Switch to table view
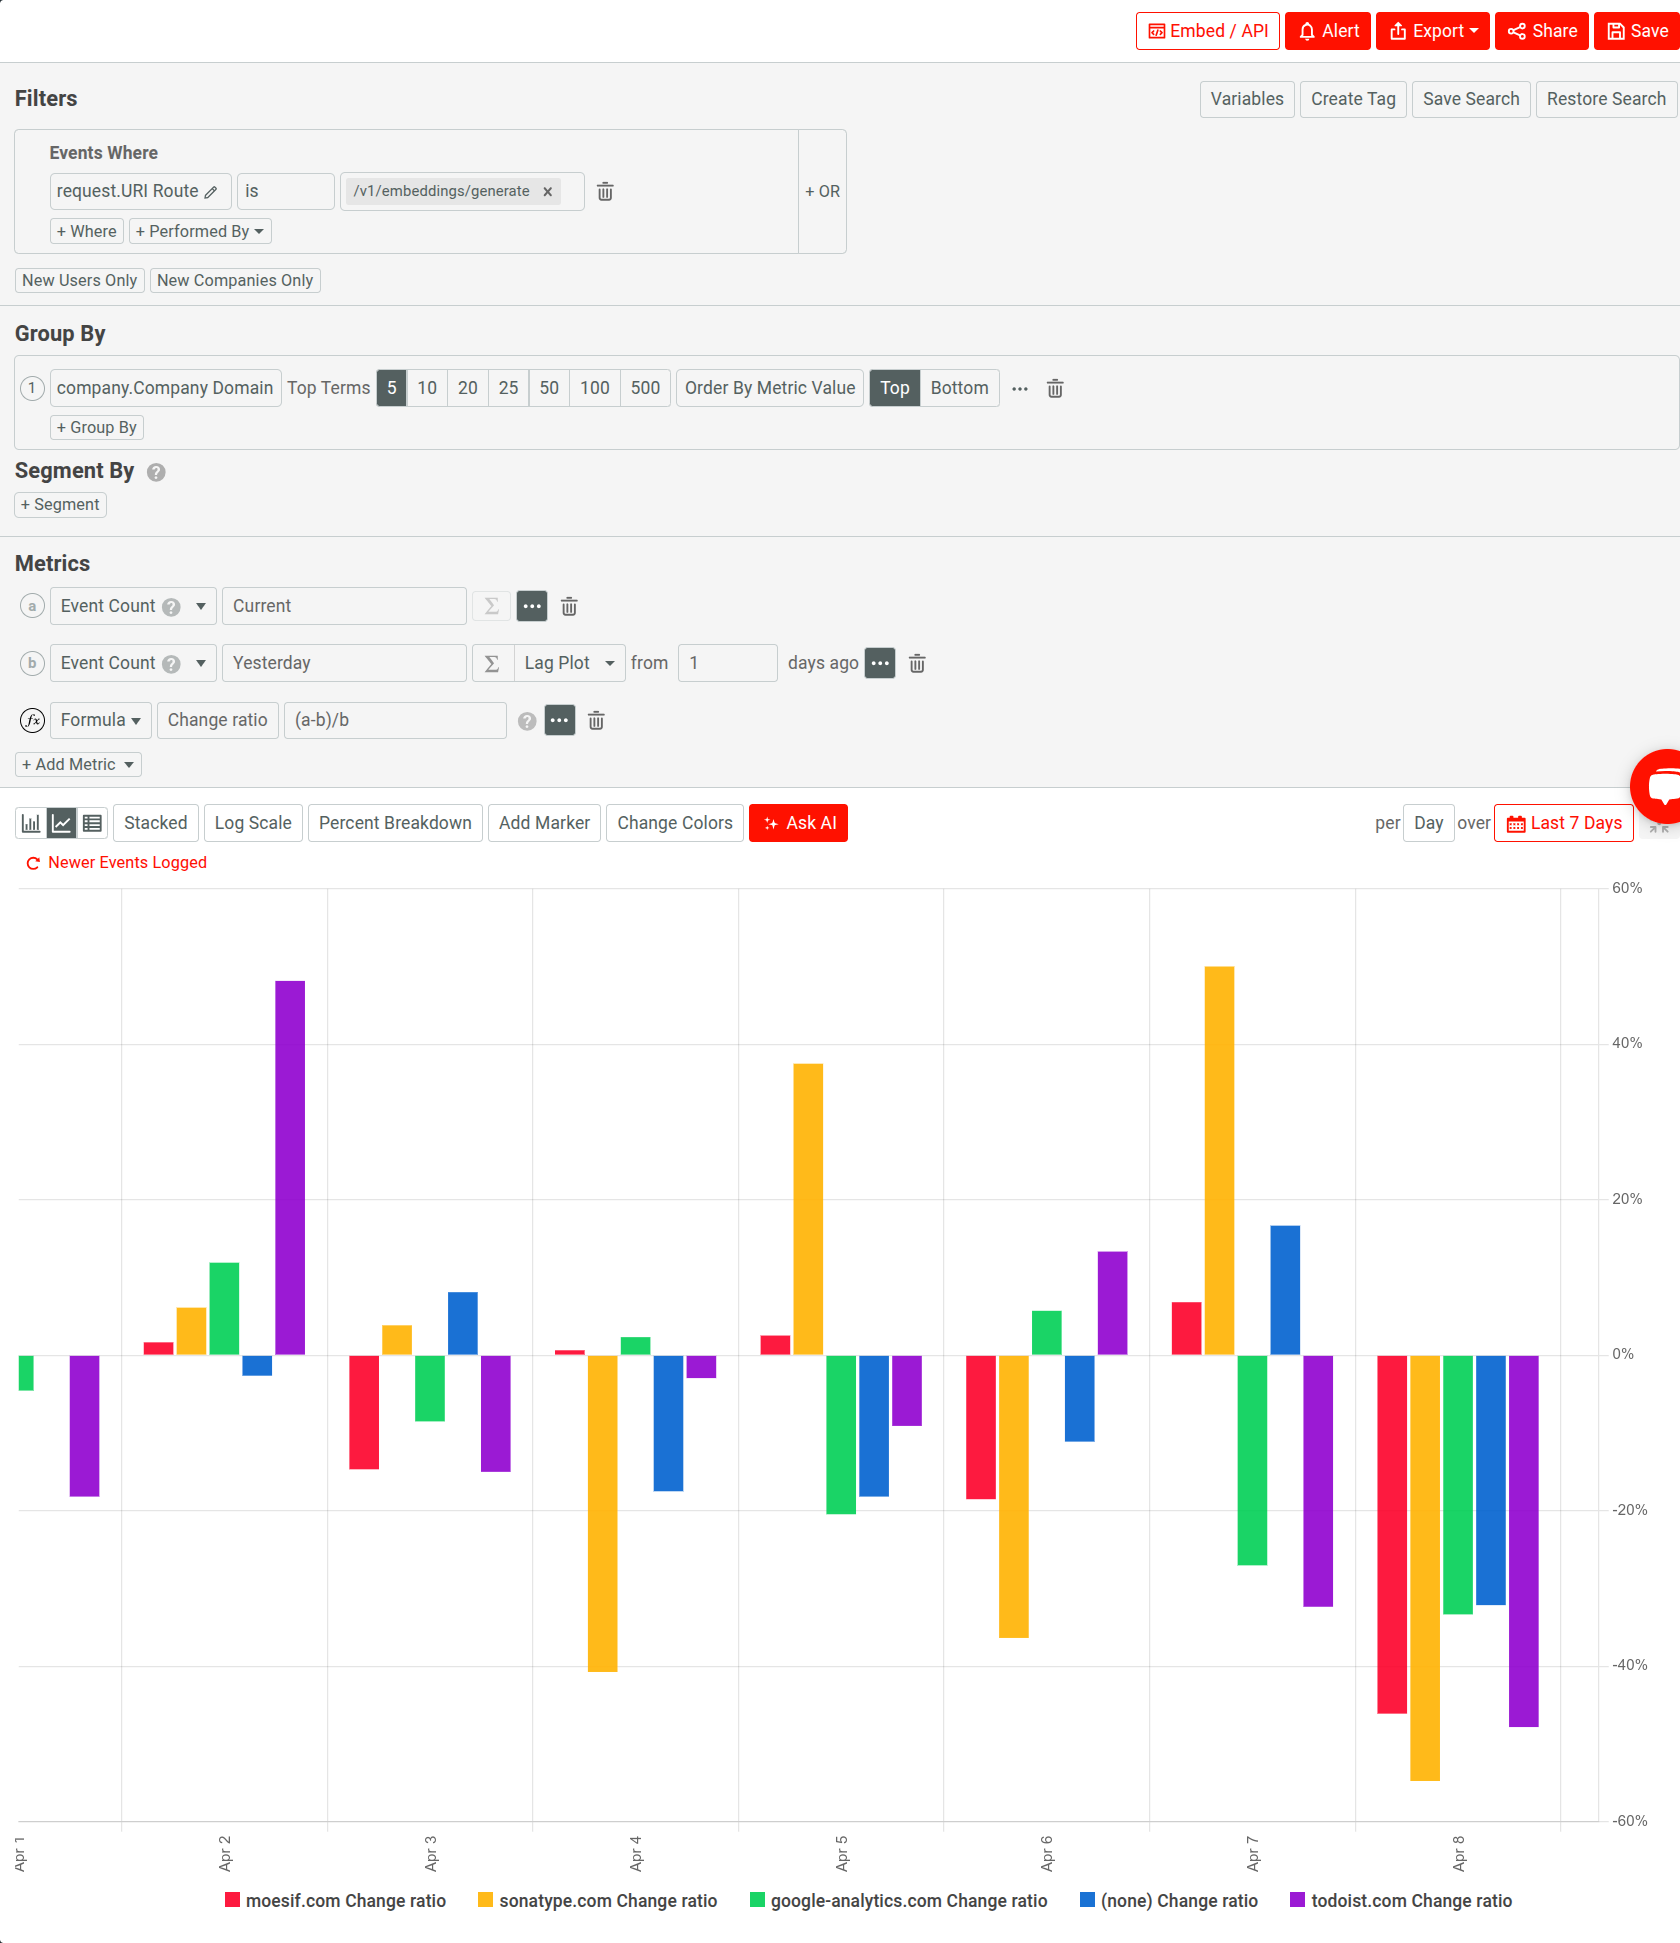Viewport: 1680px width, 1943px height. click(x=91, y=822)
